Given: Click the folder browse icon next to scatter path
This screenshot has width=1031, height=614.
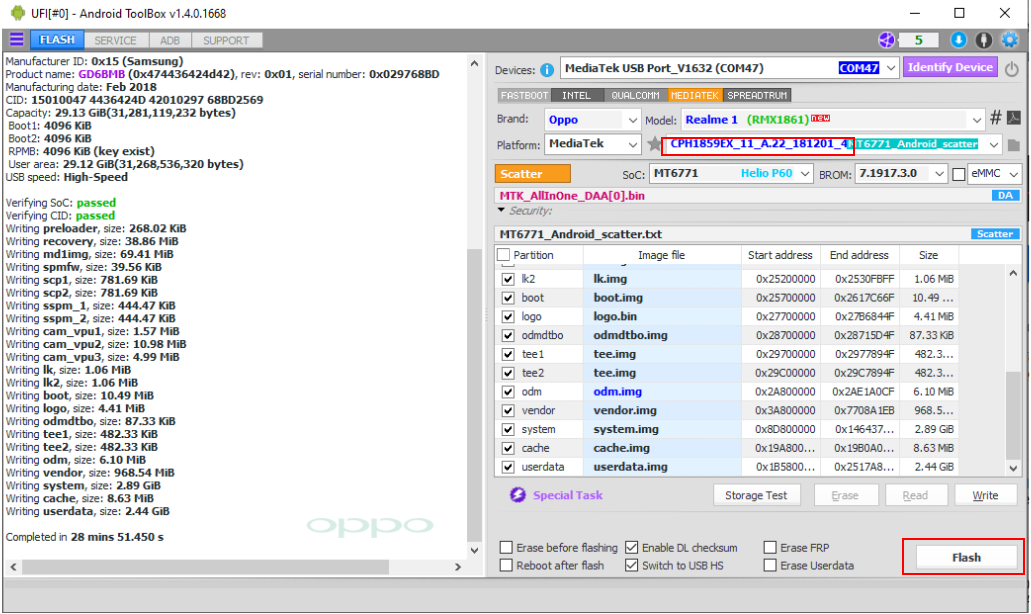Looking at the screenshot, I should pyautogui.click(x=1013, y=145).
